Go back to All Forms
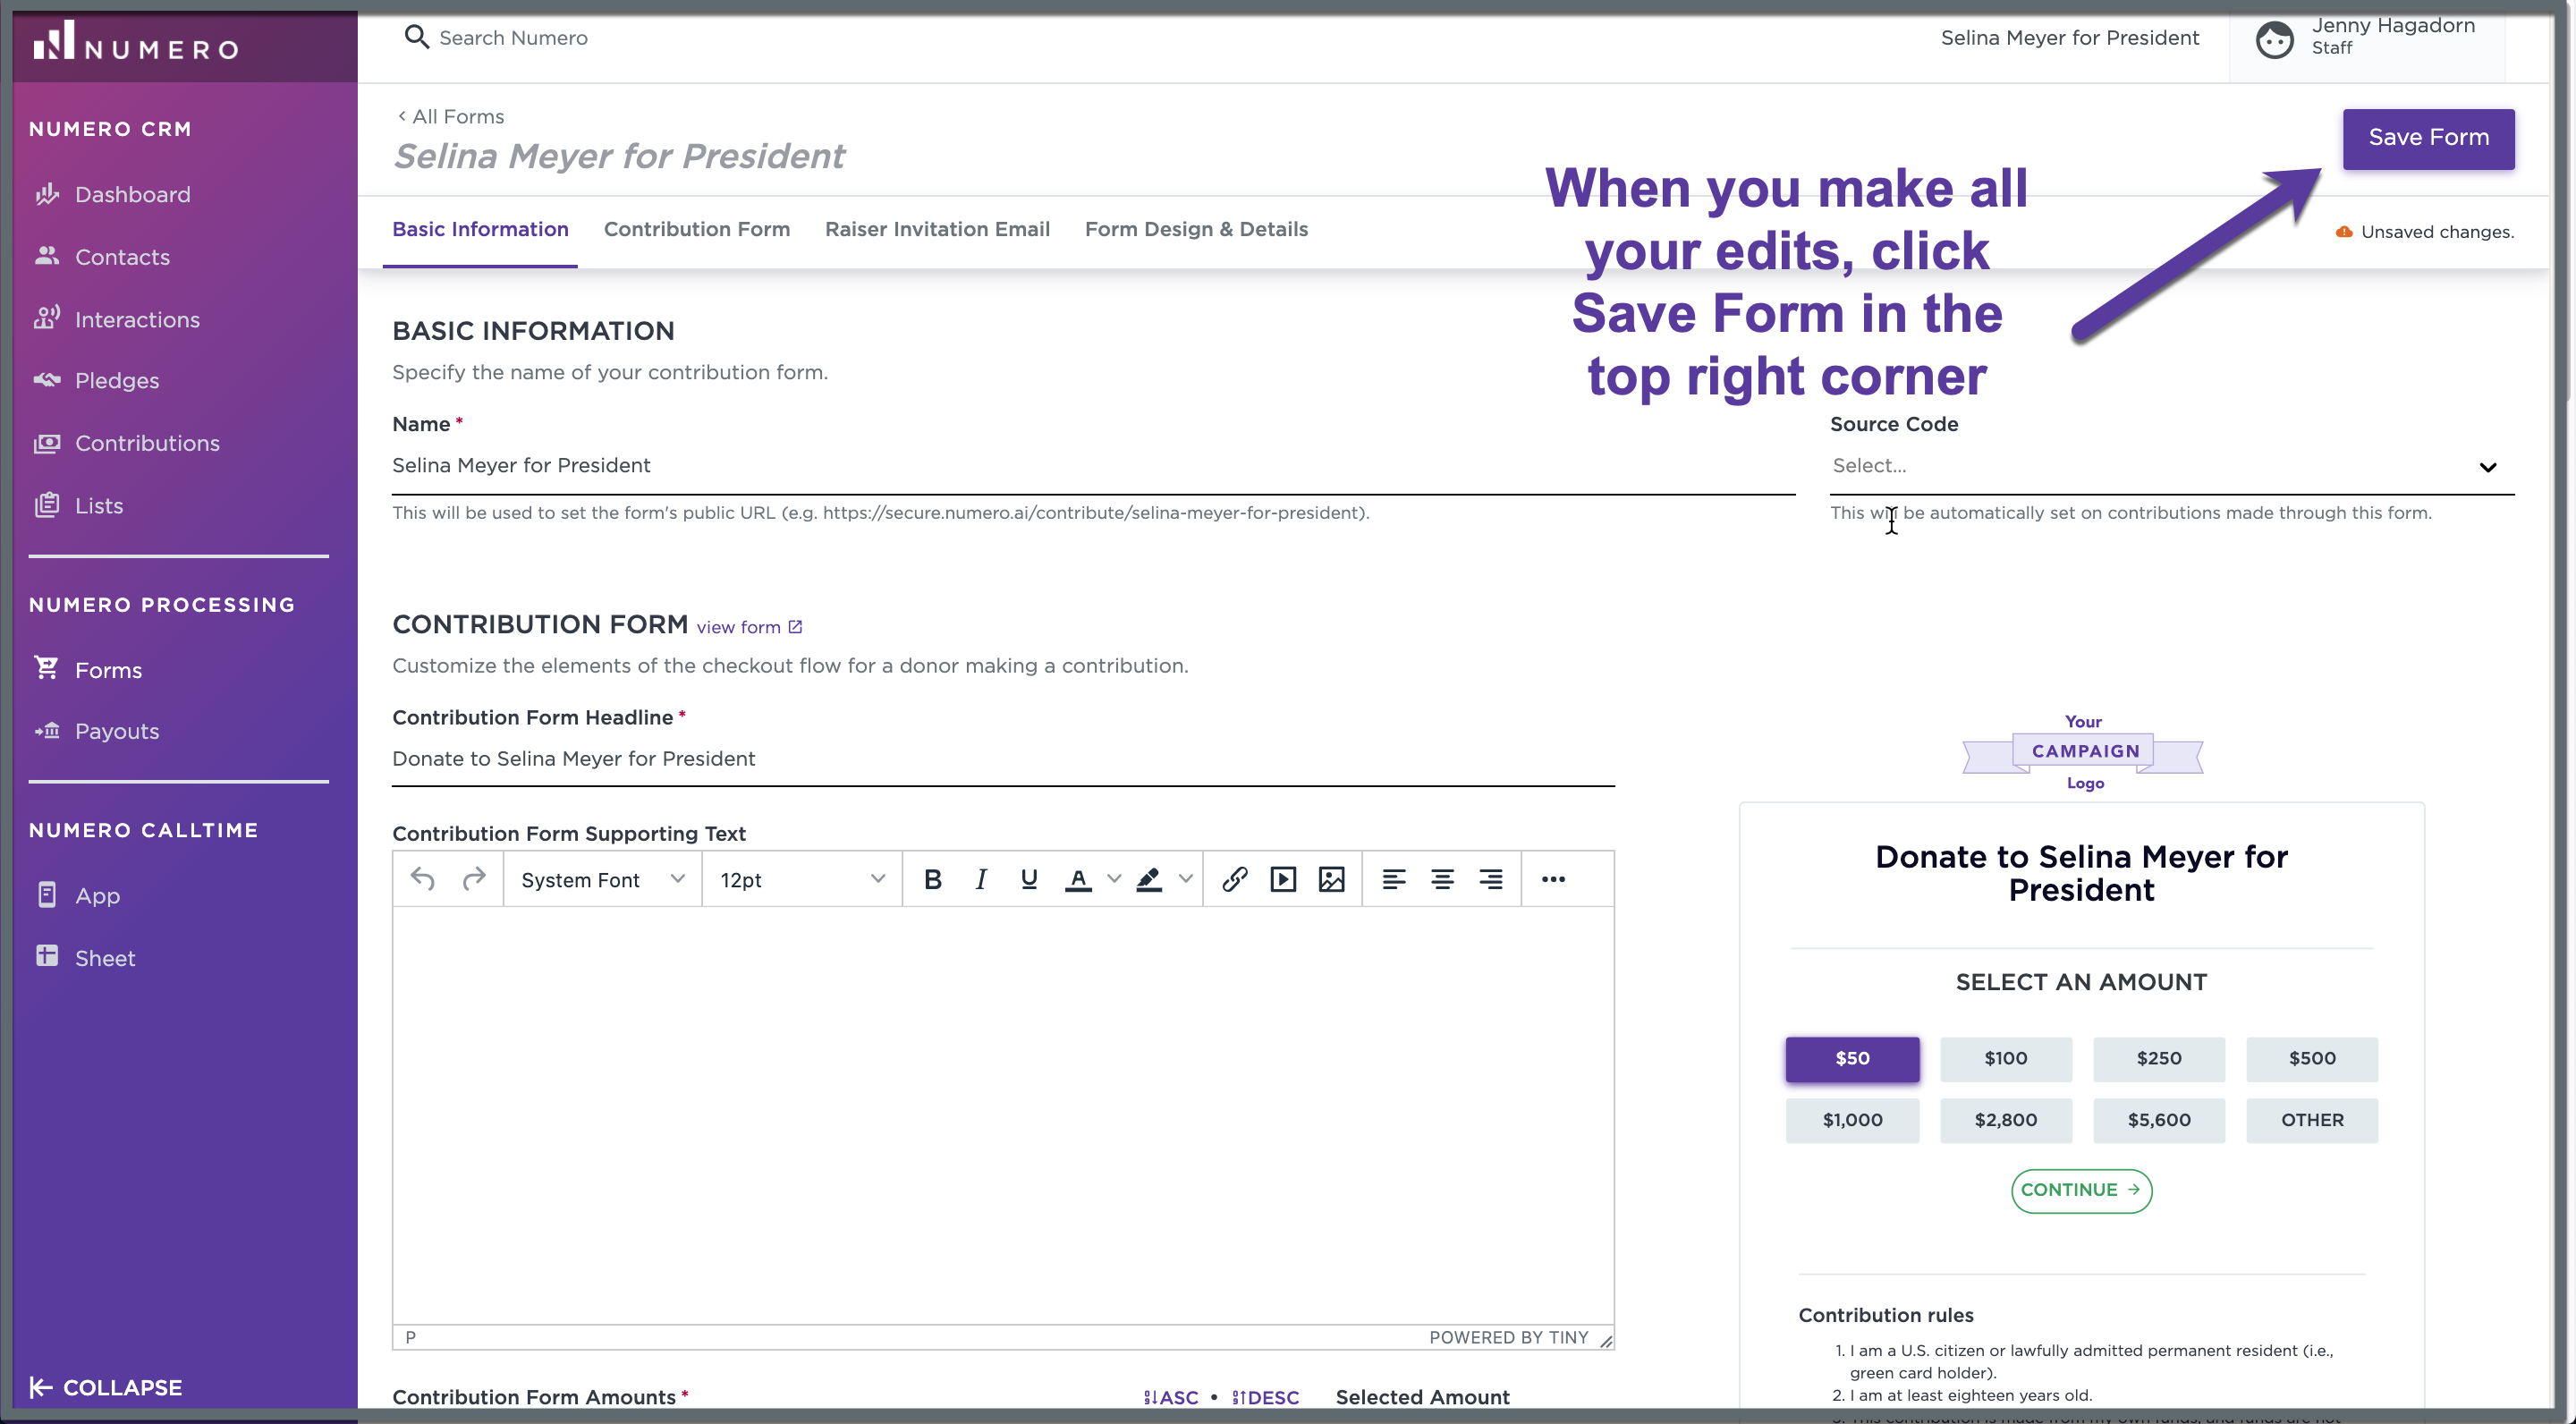The image size is (2576, 1424). pos(450,116)
